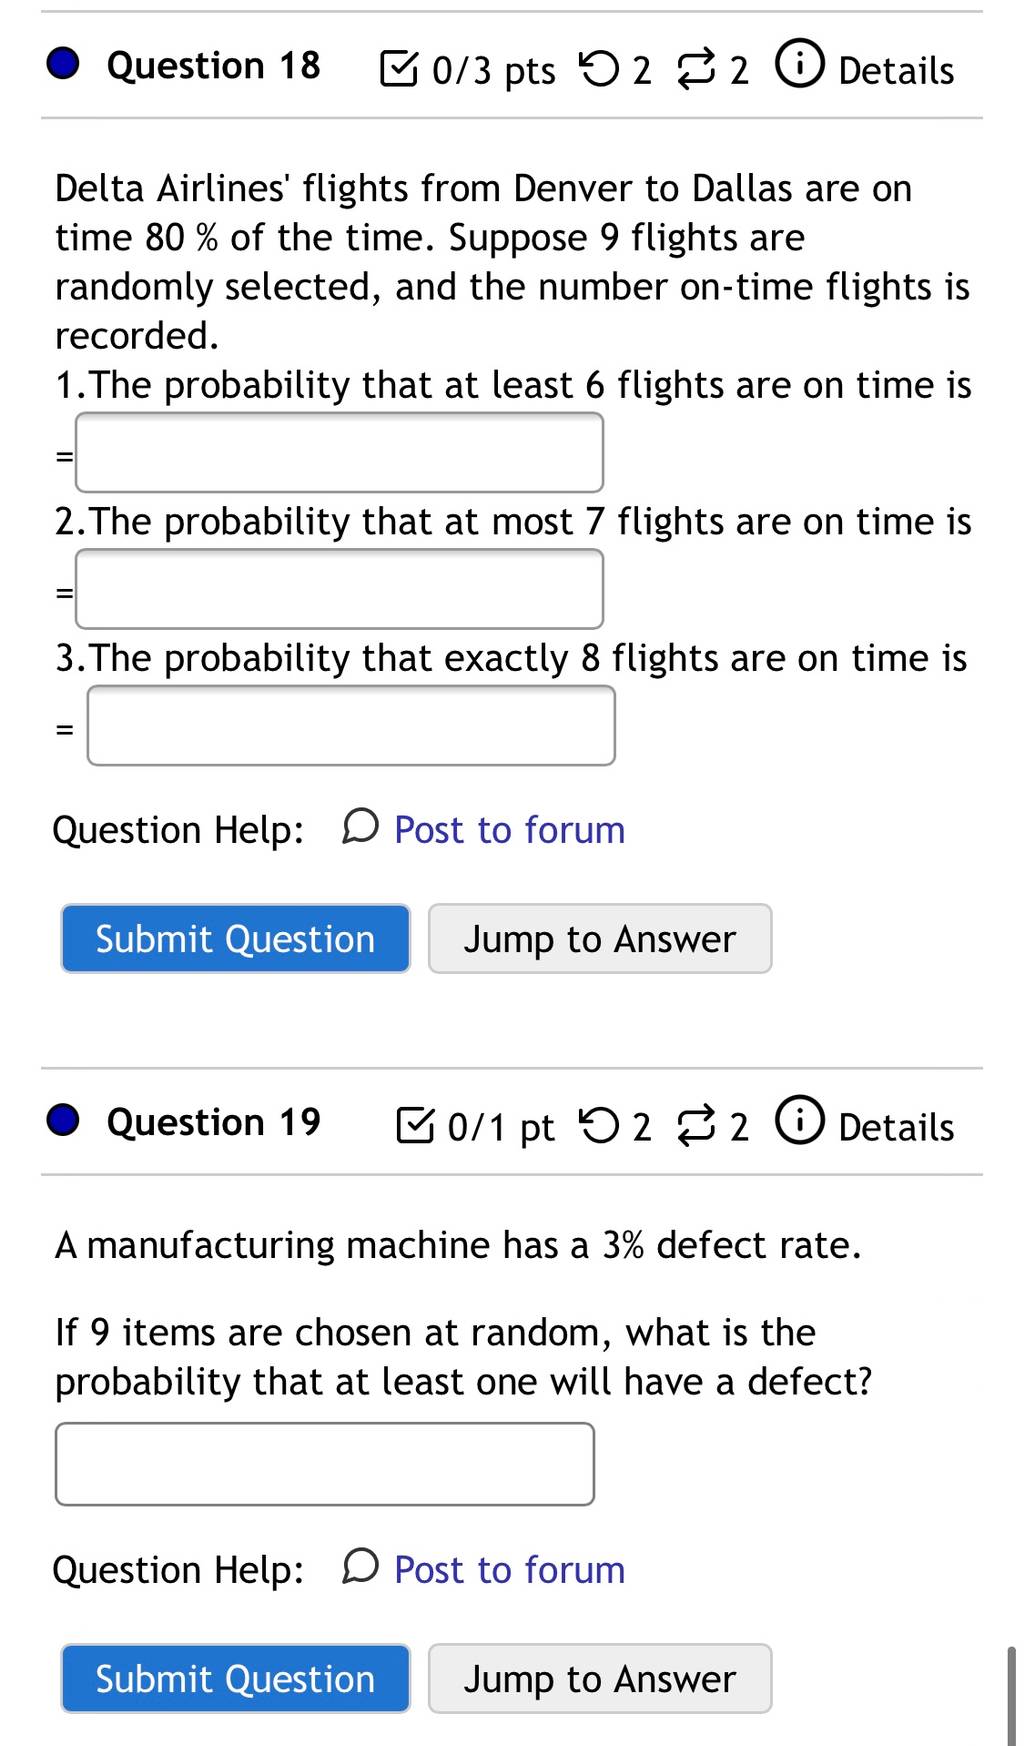The height and width of the screenshot is (1746, 1024).
Task: Click the forum speech bubble icon under Question 18
Action: pos(360,828)
